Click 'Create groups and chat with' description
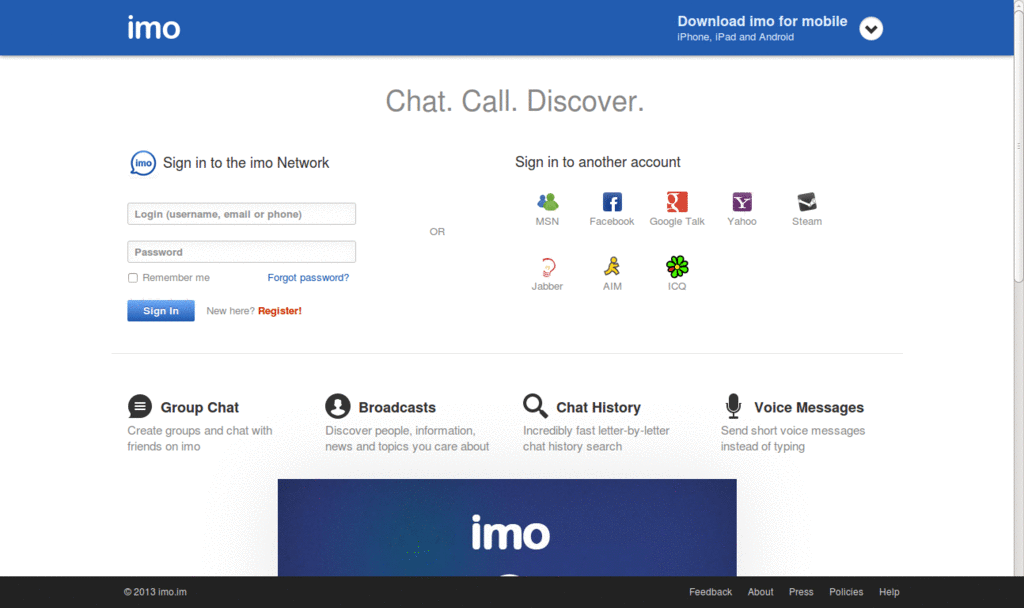 [200, 431]
